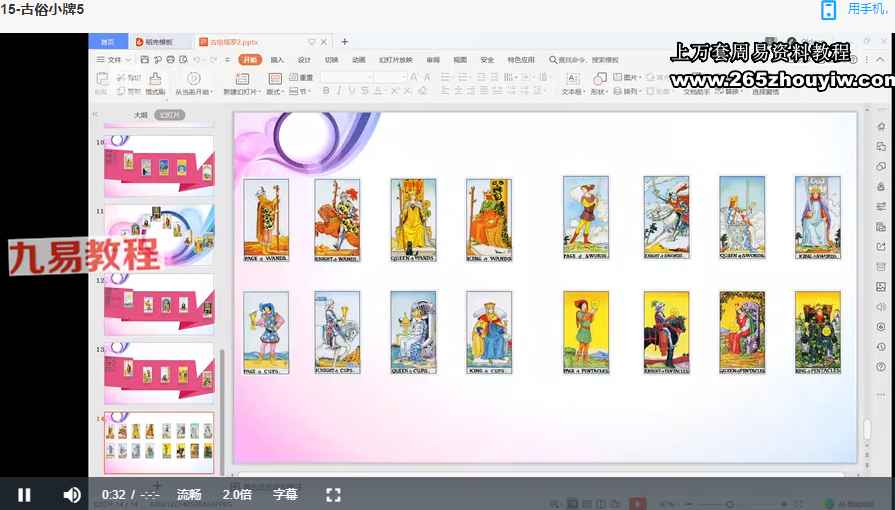The width and height of the screenshot is (895, 510).
Task: Select the 视图 ribbon tab
Action: (x=460, y=59)
